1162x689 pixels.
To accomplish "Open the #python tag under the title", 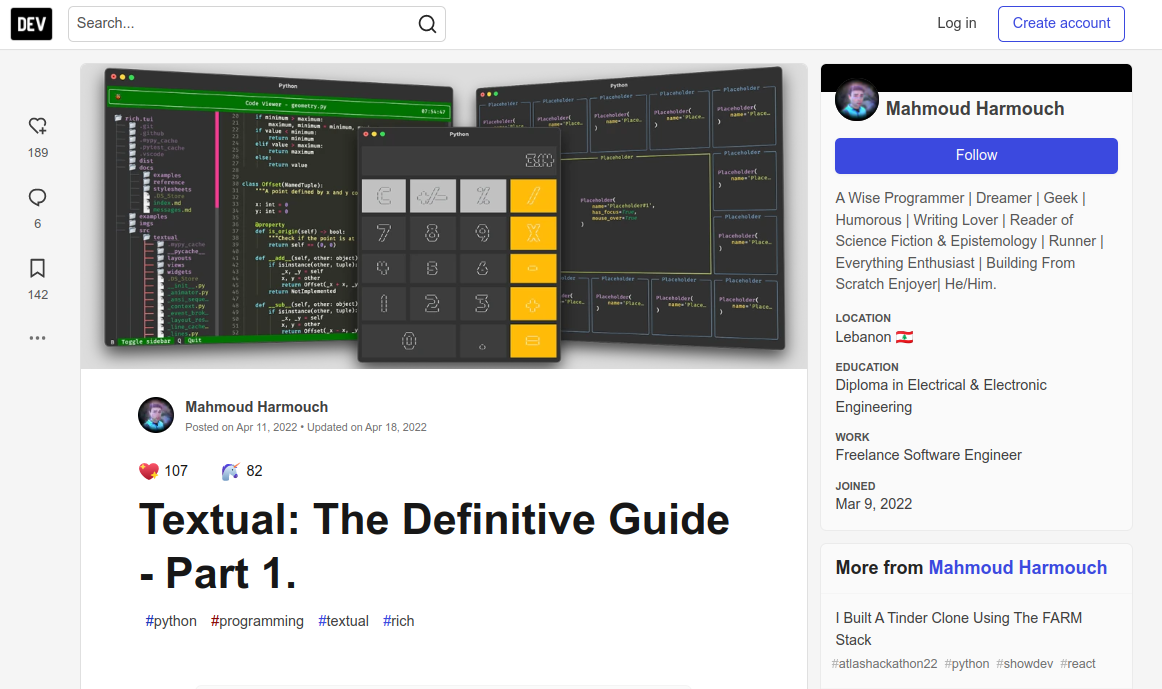I will tap(171, 621).
